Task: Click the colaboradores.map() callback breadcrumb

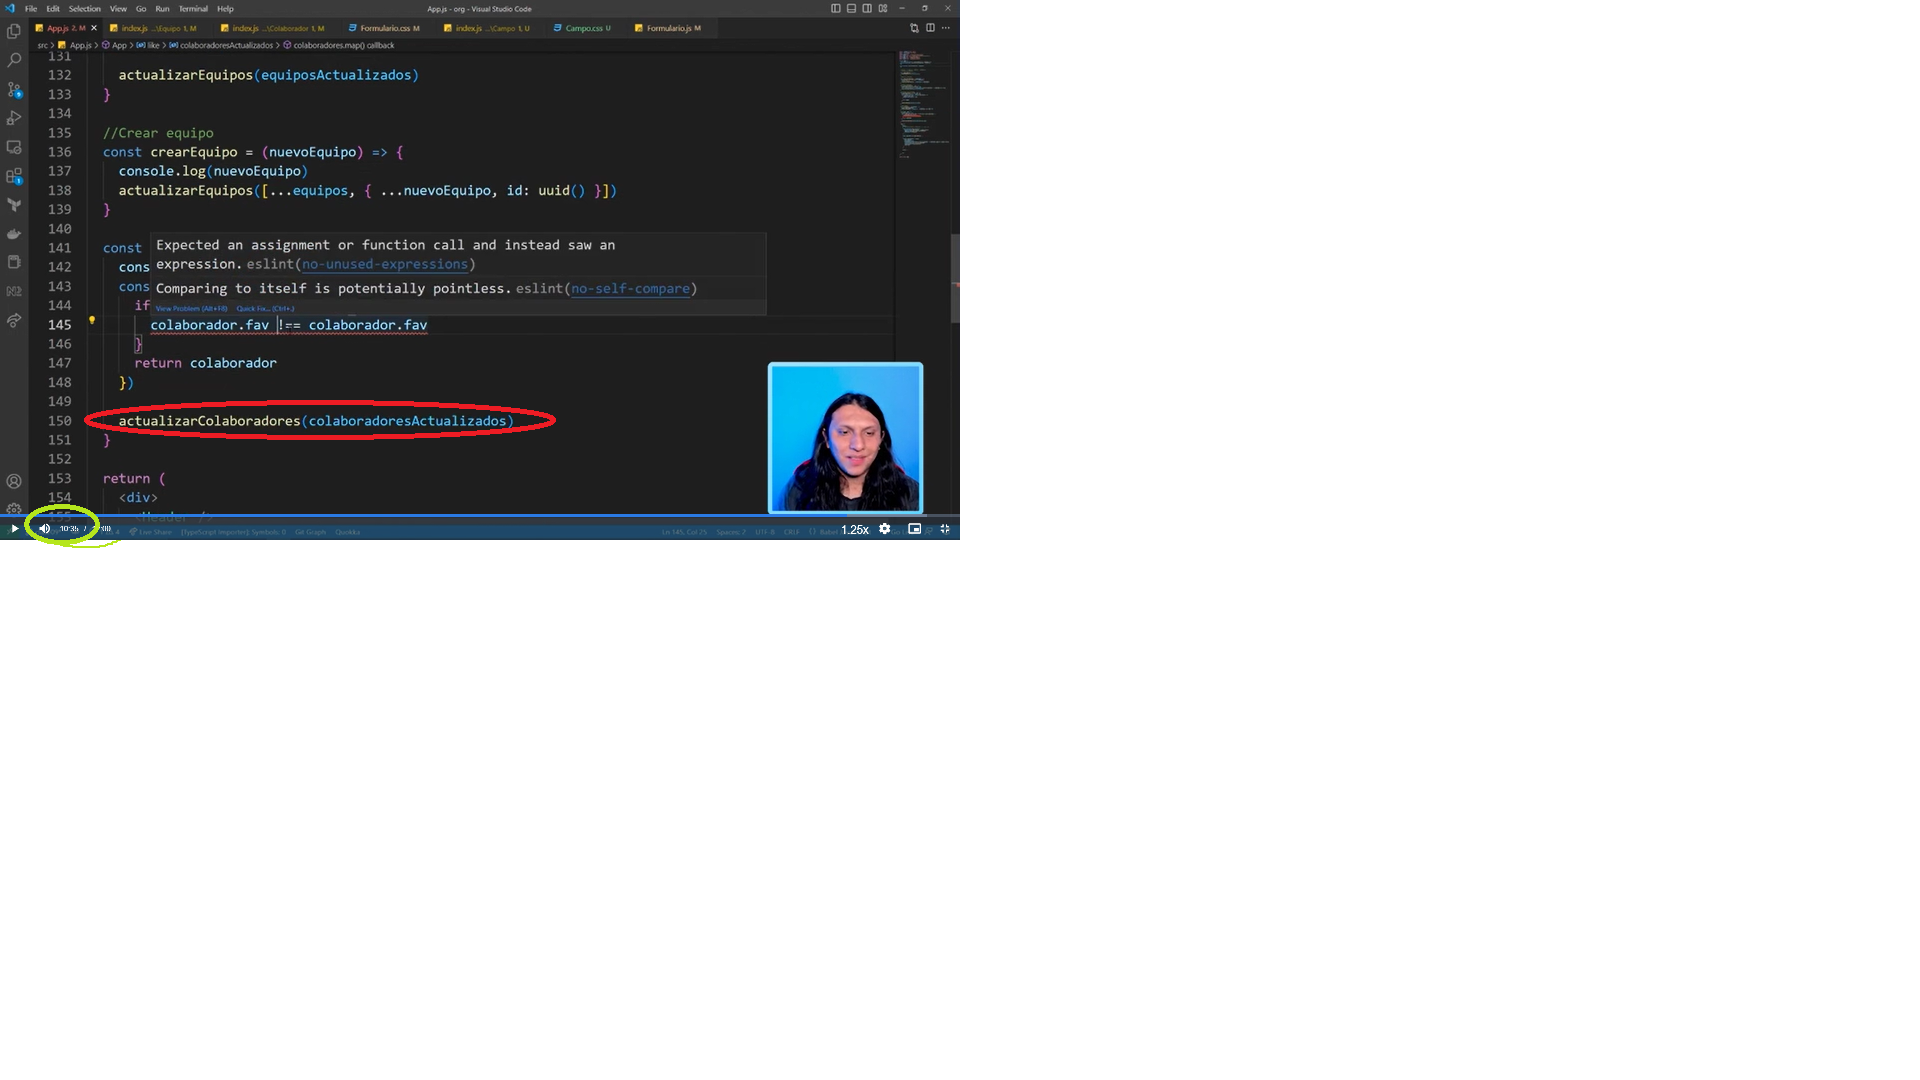Action: pos(339,46)
